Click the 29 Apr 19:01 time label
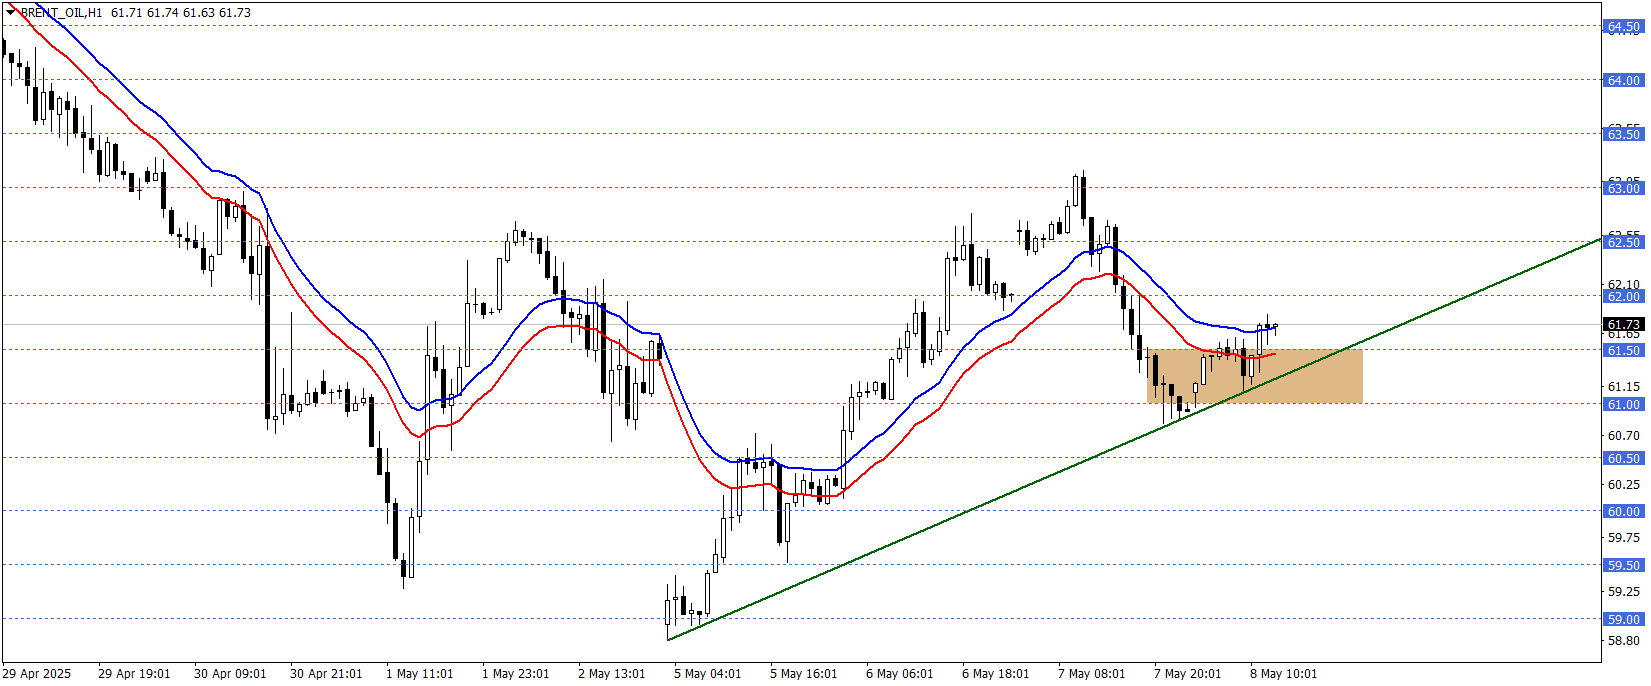Viewport: 1651px width, 686px height. click(134, 673)
